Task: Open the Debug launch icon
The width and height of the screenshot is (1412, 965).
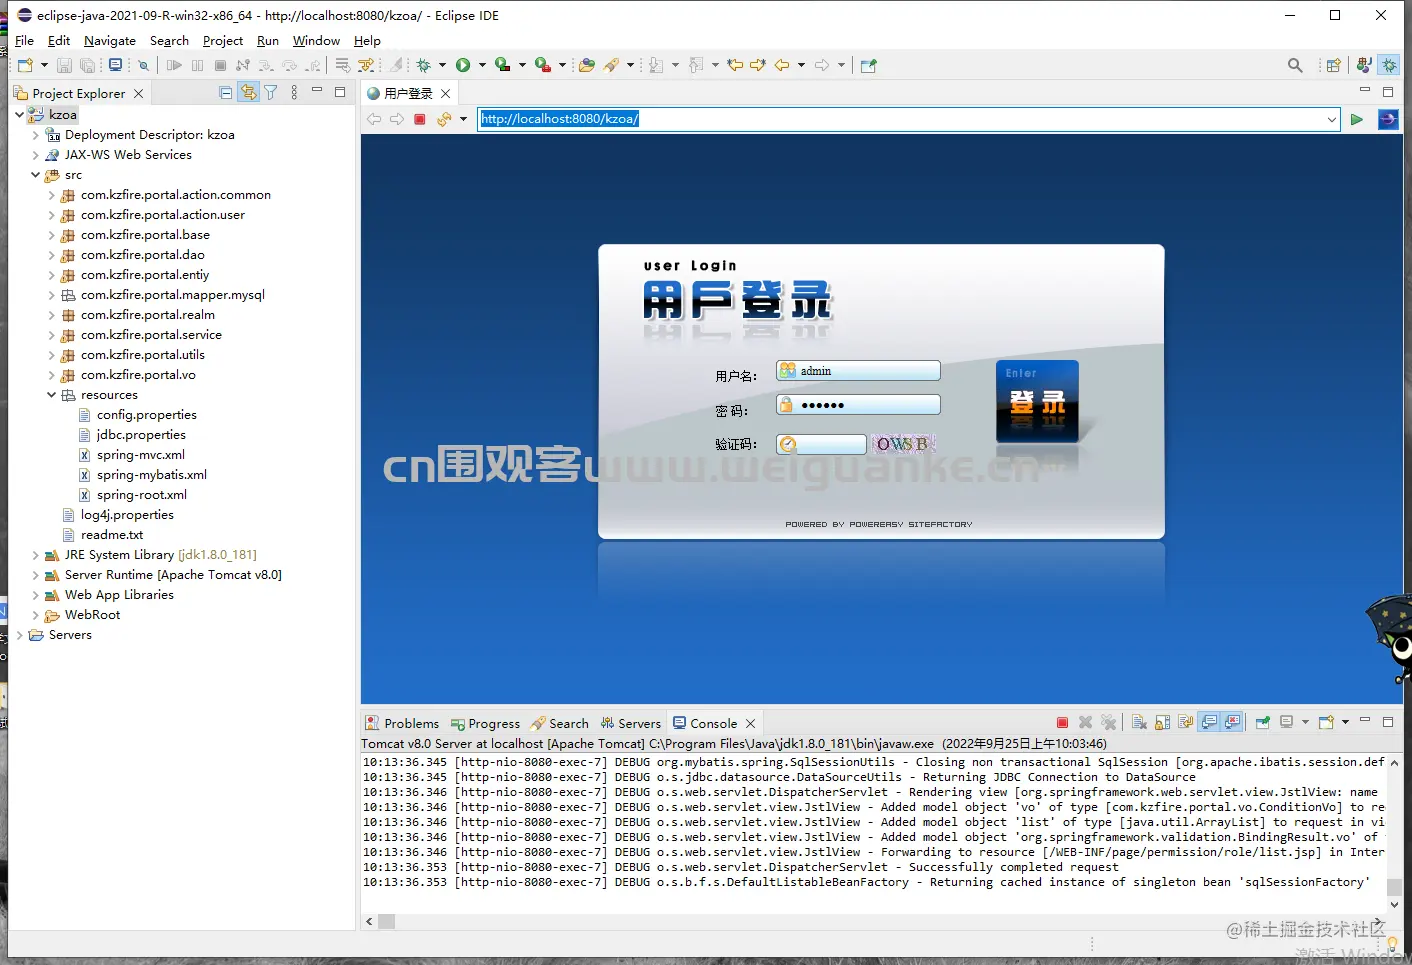Action: [x=424, y=65]
